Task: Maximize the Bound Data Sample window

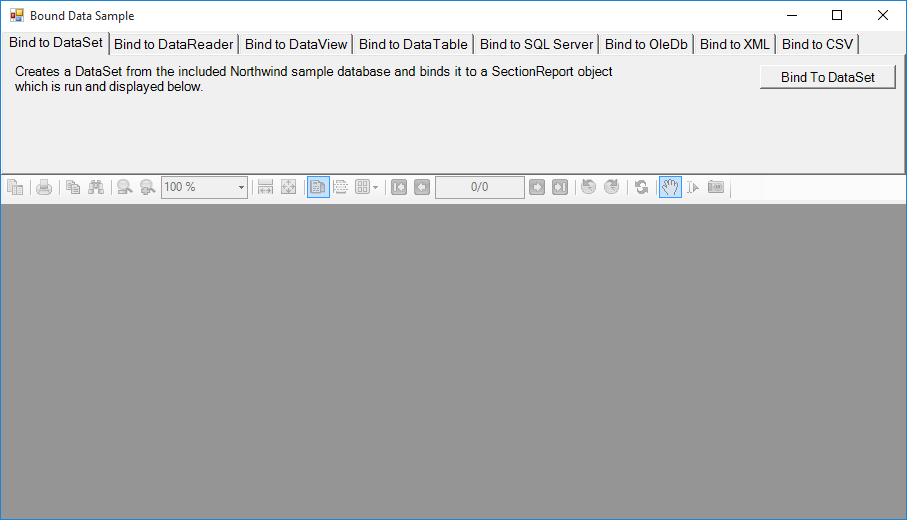Action: click(837, 16)
